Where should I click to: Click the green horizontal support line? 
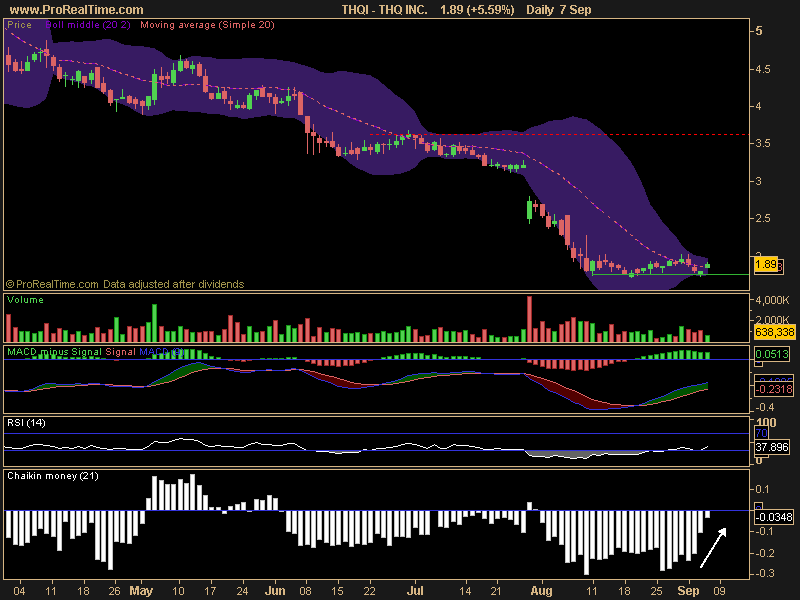coord(670,274)
